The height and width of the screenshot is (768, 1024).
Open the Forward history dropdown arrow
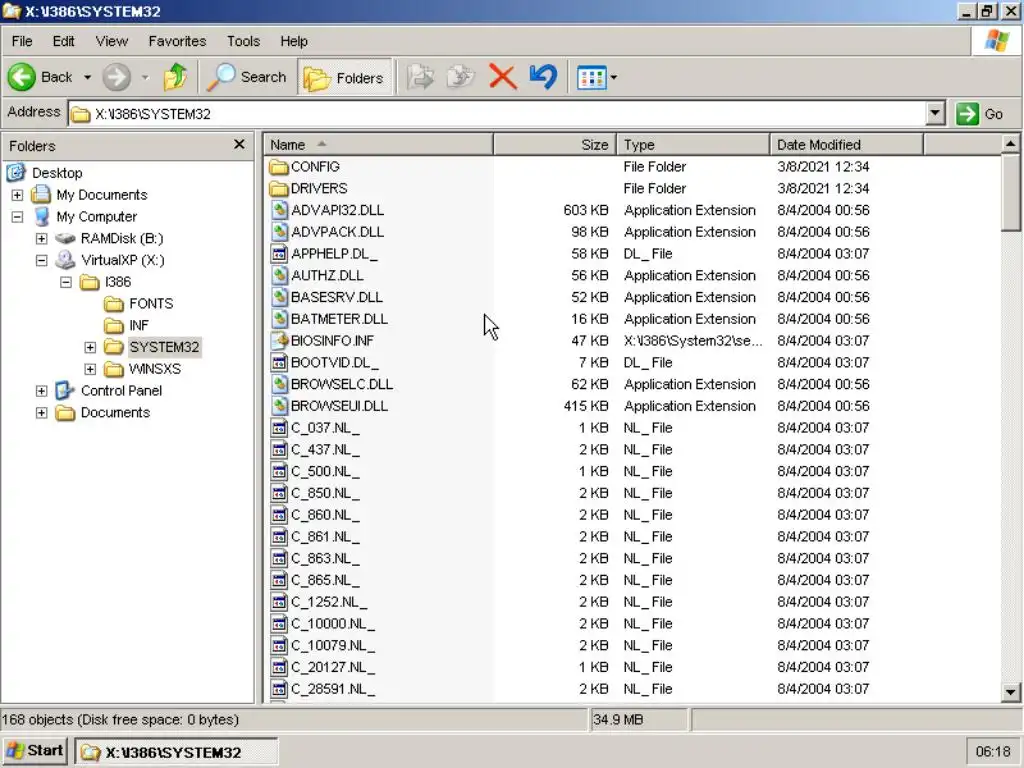click(x=145, y=77)
